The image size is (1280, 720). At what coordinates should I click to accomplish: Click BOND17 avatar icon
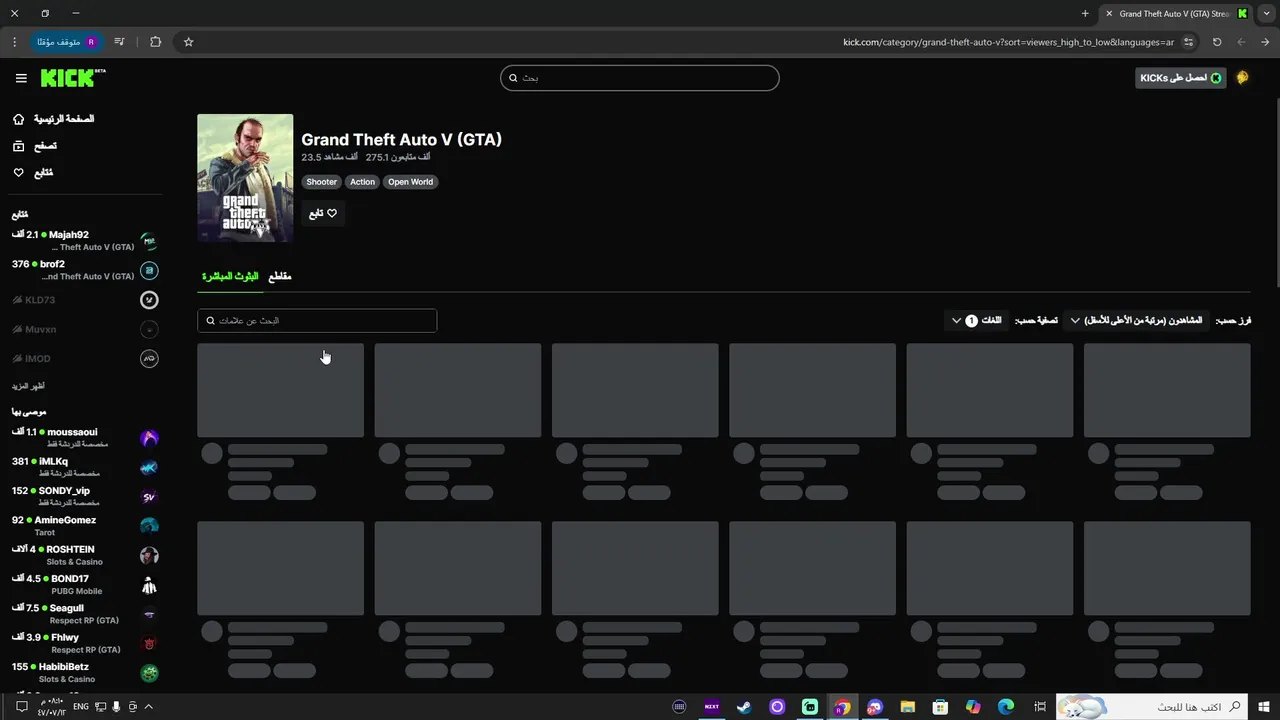coord(149,585)
